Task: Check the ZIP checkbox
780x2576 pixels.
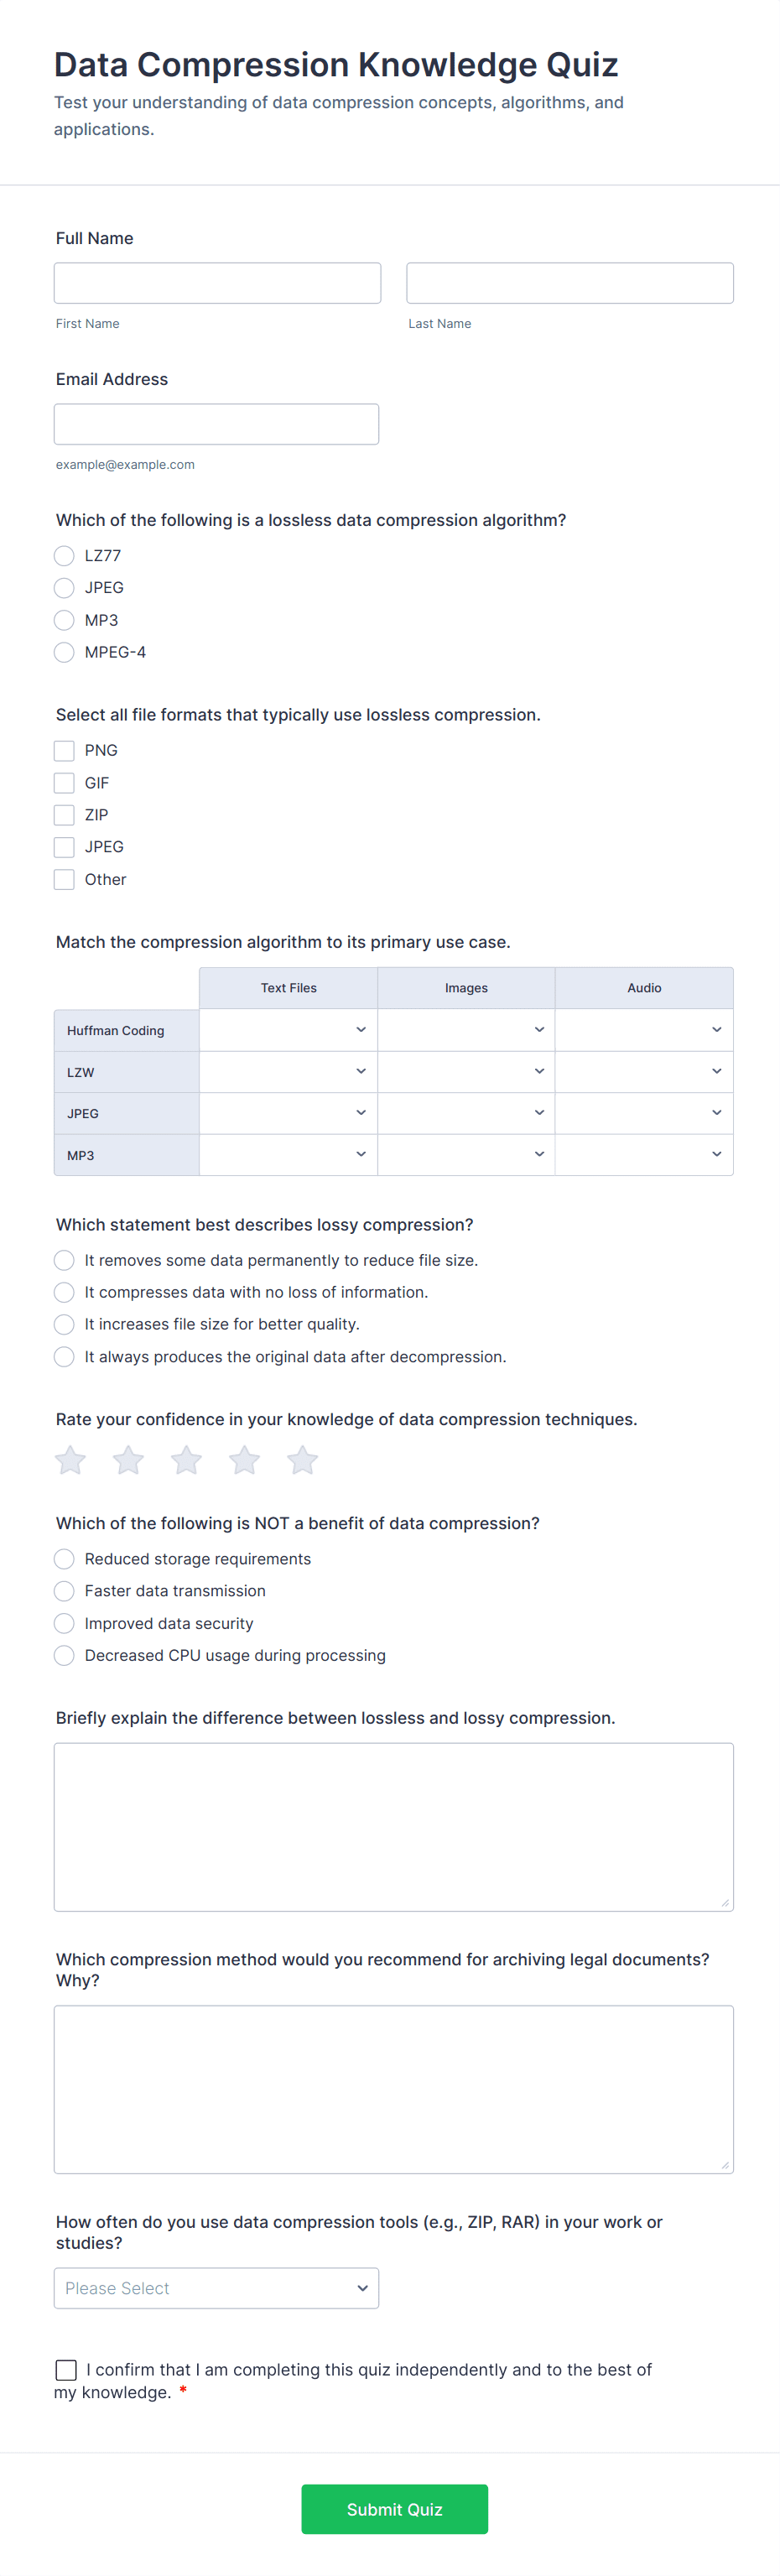Action: tap(64, 815)
